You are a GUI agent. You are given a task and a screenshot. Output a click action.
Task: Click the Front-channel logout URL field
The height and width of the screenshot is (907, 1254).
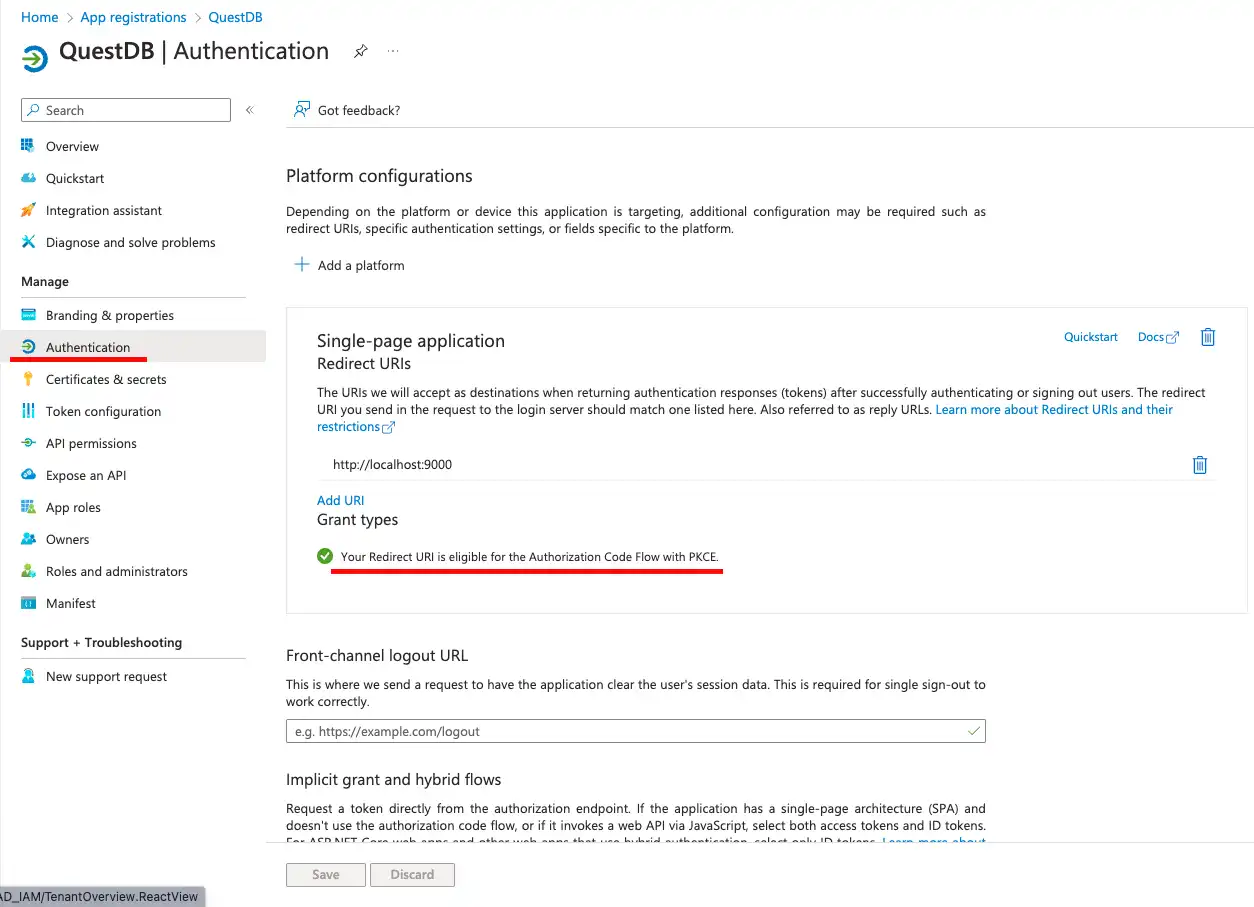click(x=635, y=731)
